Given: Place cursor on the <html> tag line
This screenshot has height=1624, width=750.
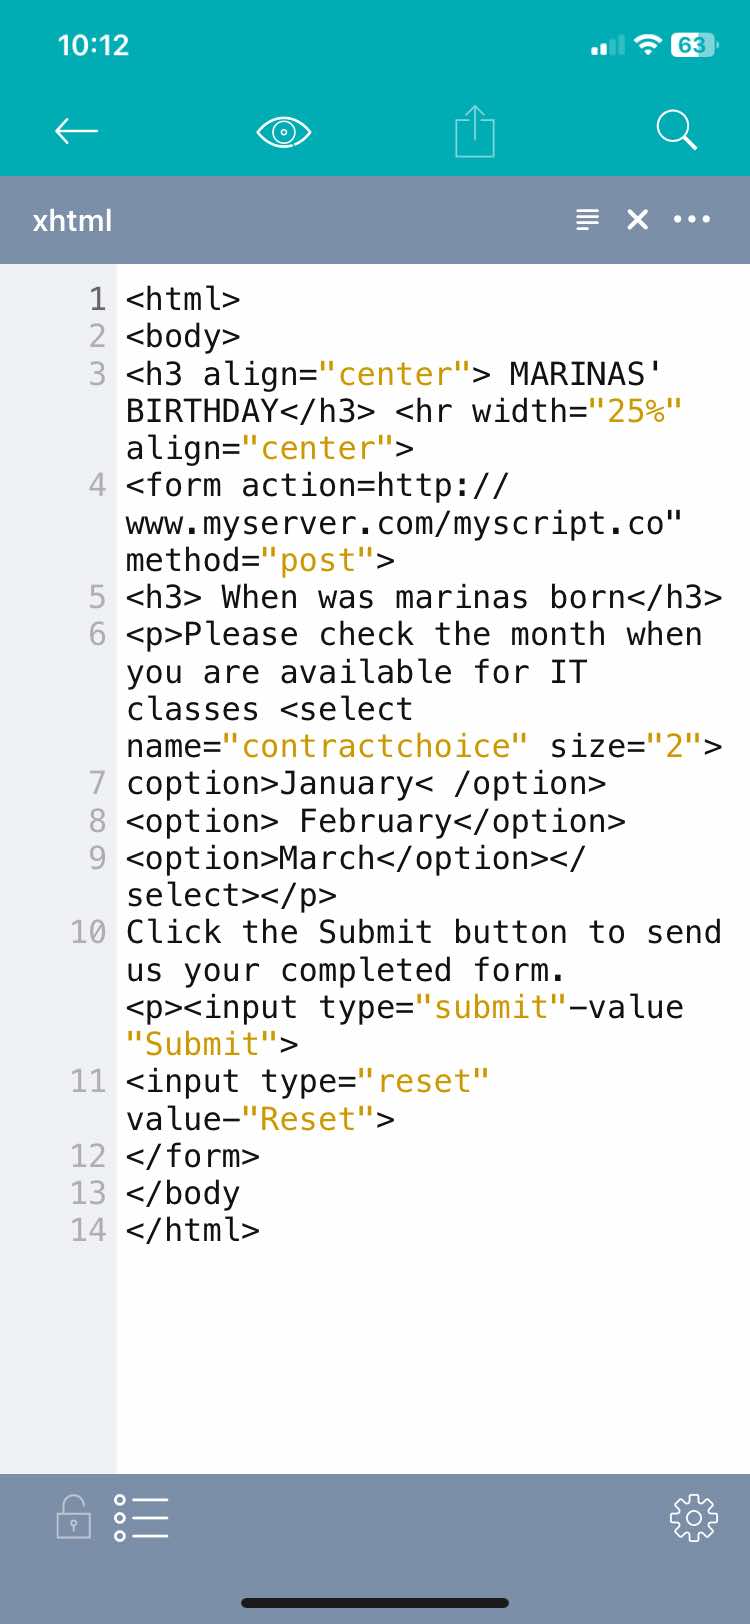Looking at the screenshot, I should [183, 299].
